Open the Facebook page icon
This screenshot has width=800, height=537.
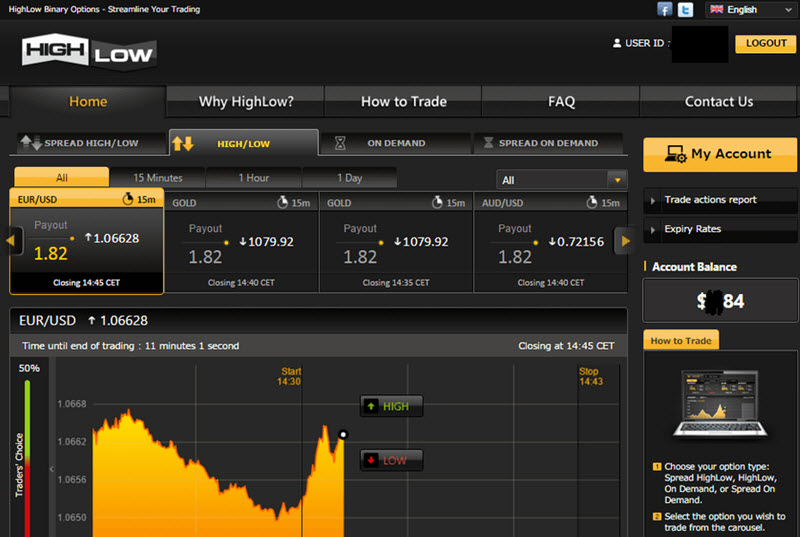pyautogui.click(x=664, y=9)
